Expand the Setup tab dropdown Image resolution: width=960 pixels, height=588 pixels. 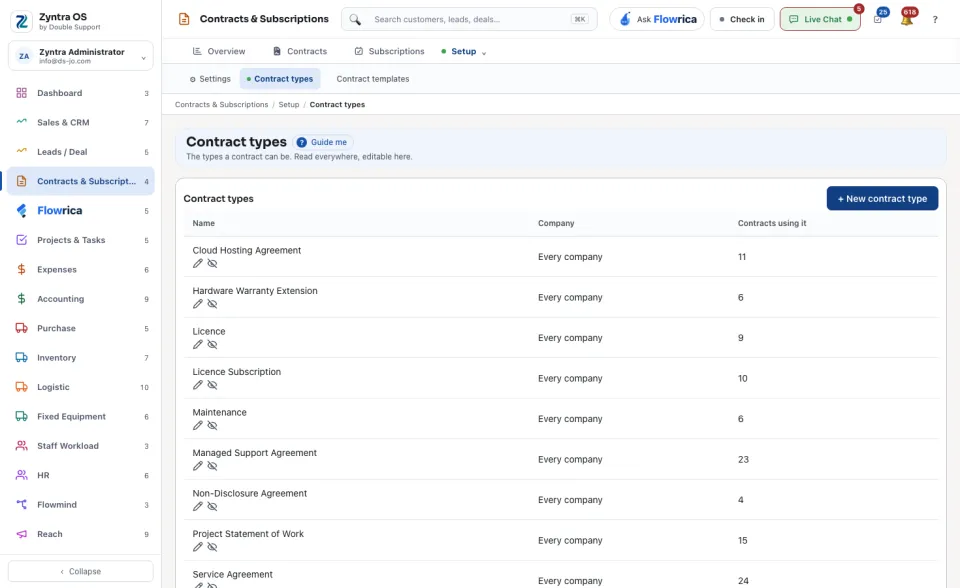[x=463, y=51]
